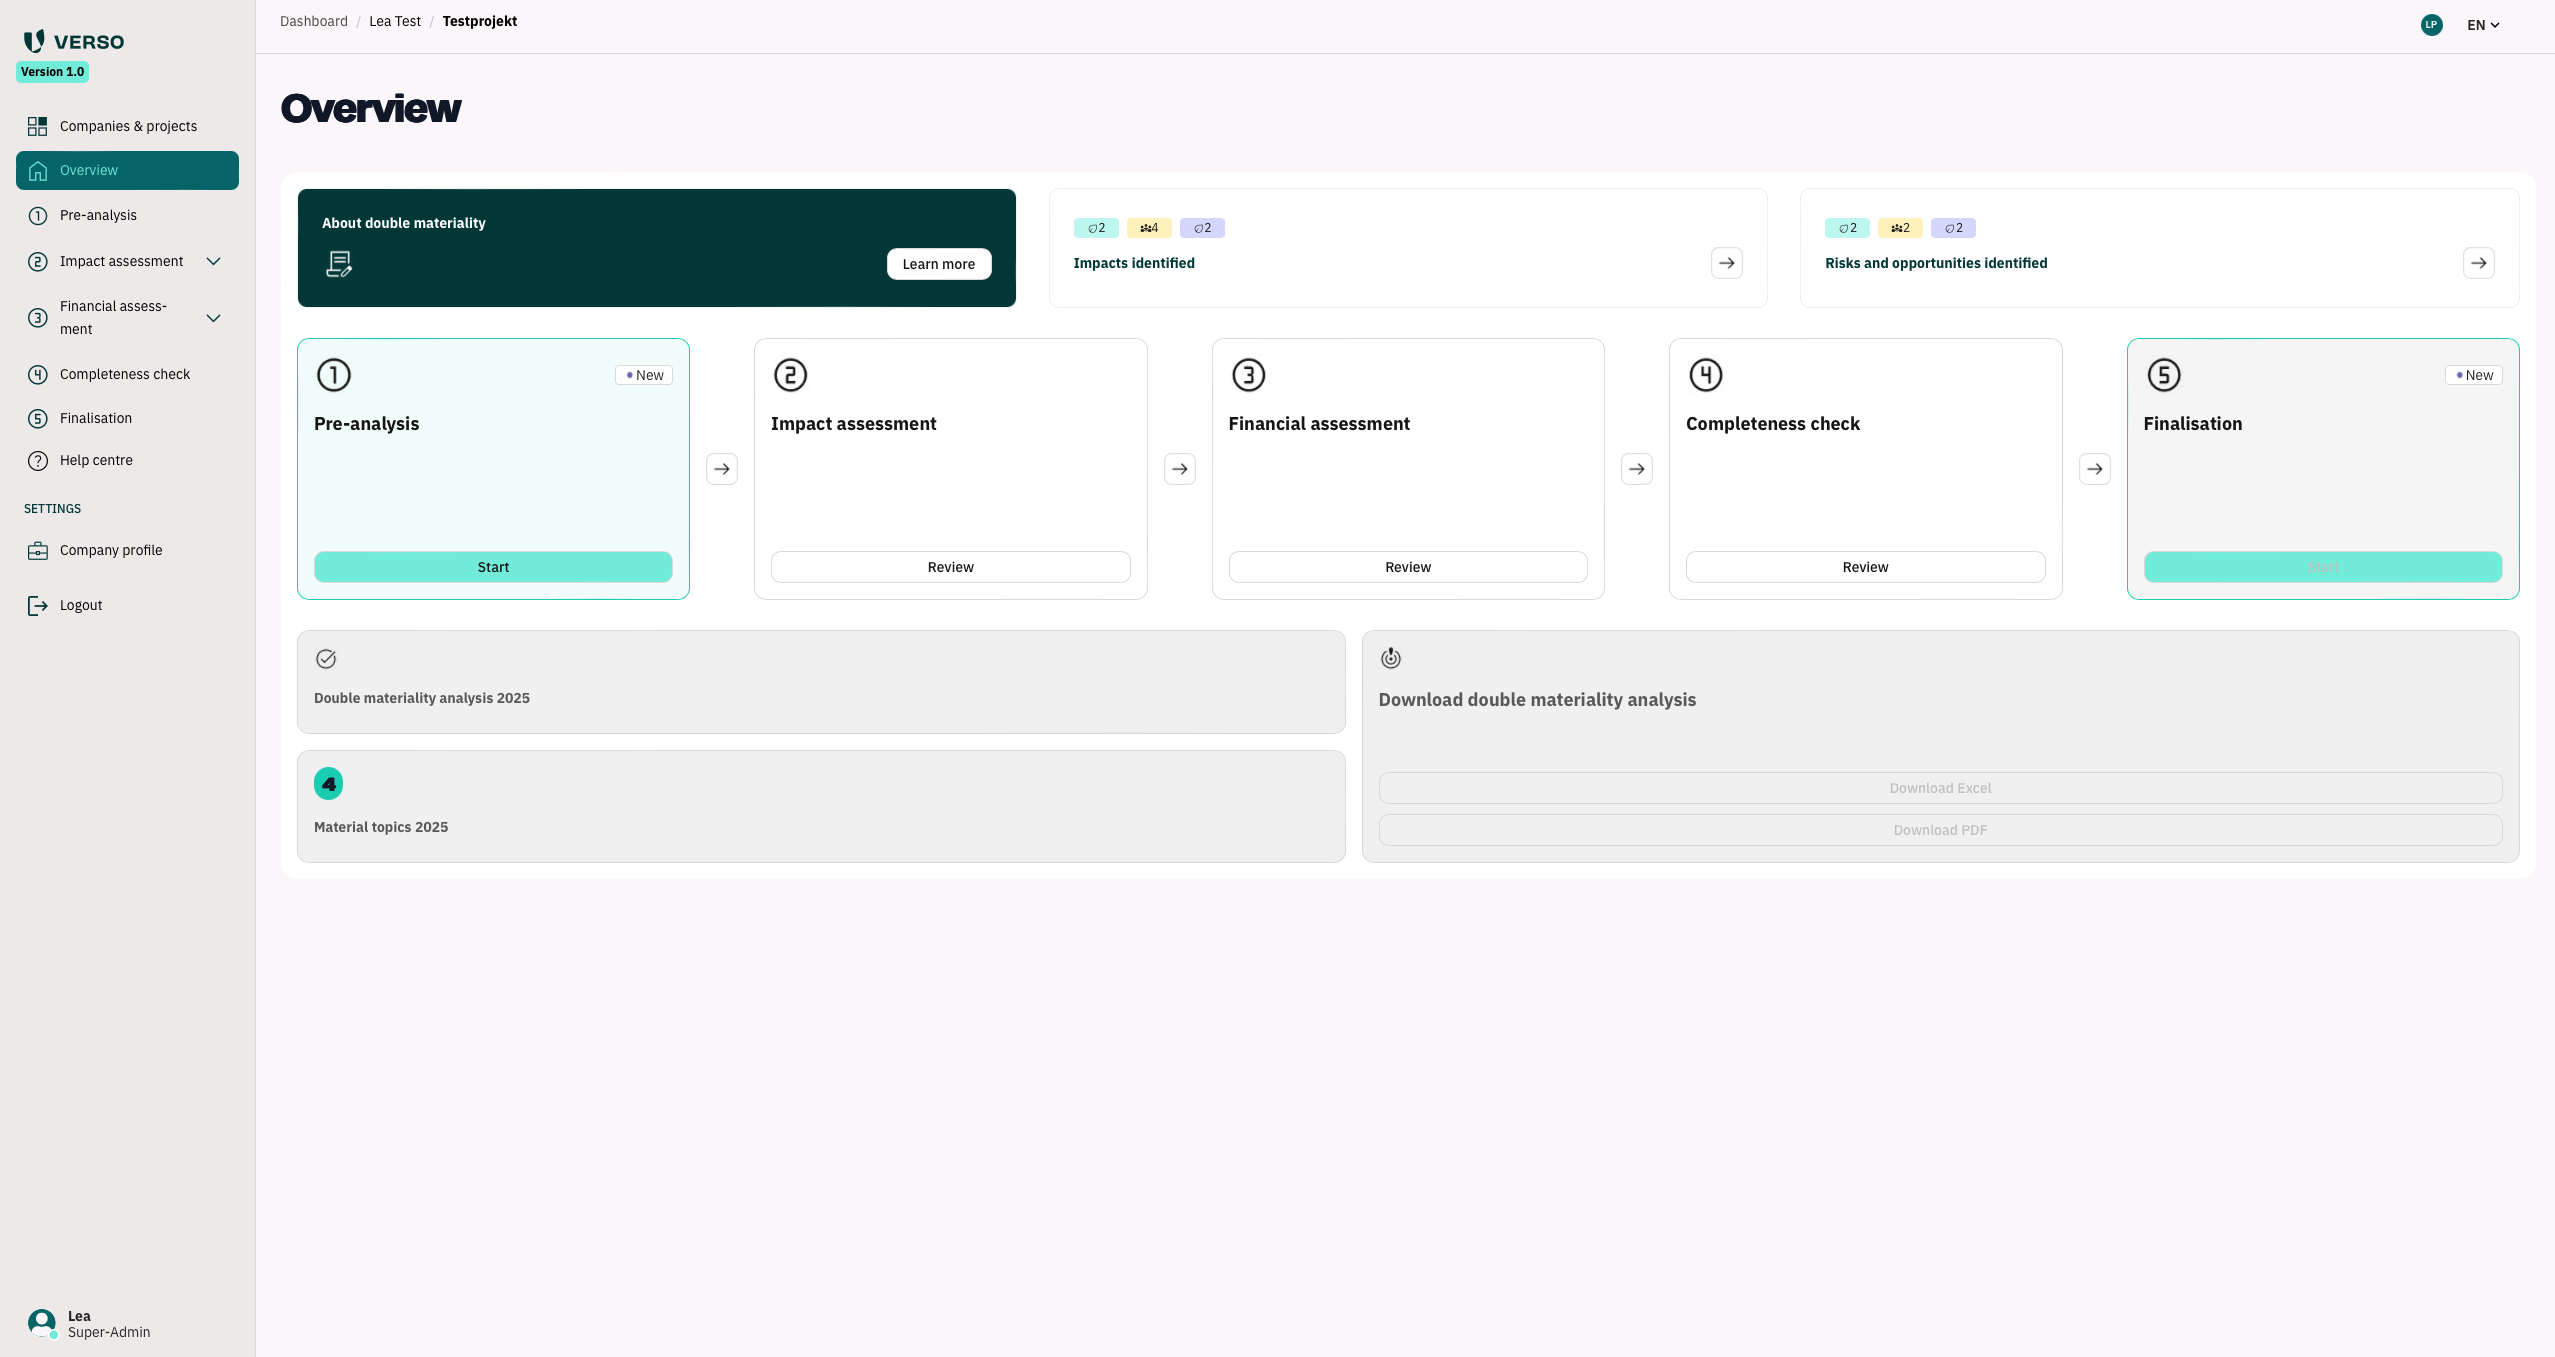Viewport: 2555px width, 1357px height.
Task: Click the New tag on Pre-analysis card
Action: tap(644, 375)
